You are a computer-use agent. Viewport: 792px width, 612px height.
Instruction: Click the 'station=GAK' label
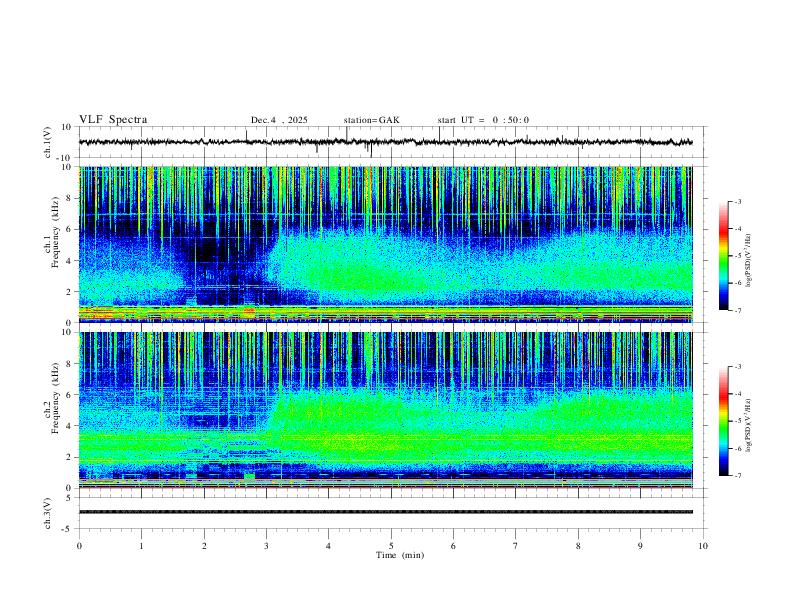click(371, 120)
